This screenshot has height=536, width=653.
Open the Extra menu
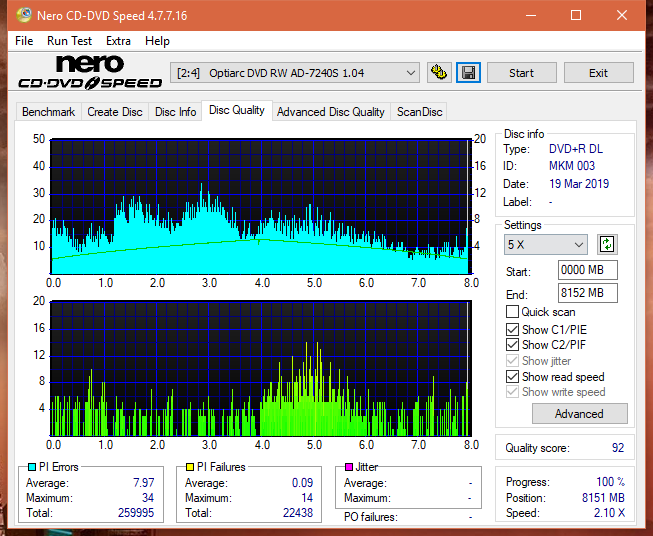click(x=118, y=41)
